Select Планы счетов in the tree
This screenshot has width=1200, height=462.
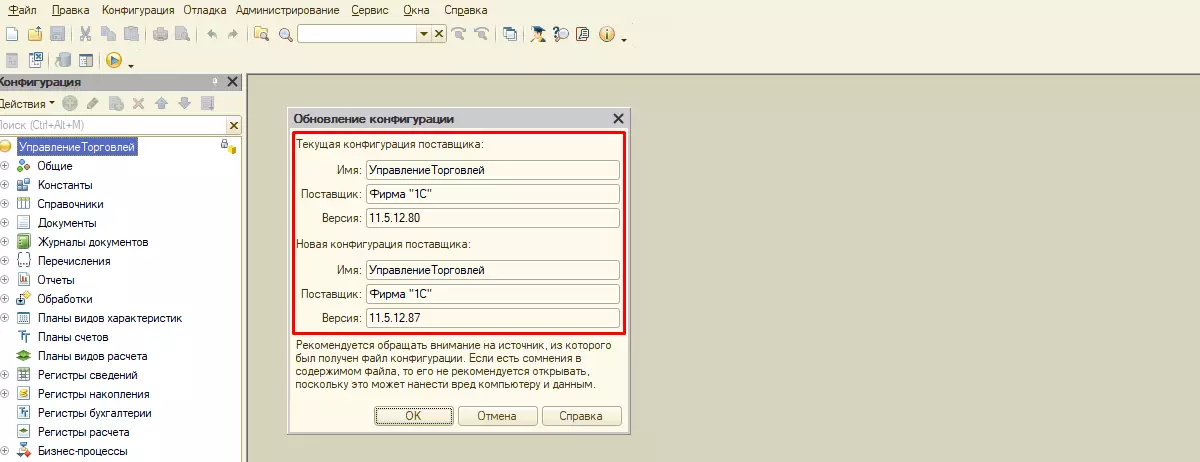(72, 337)
